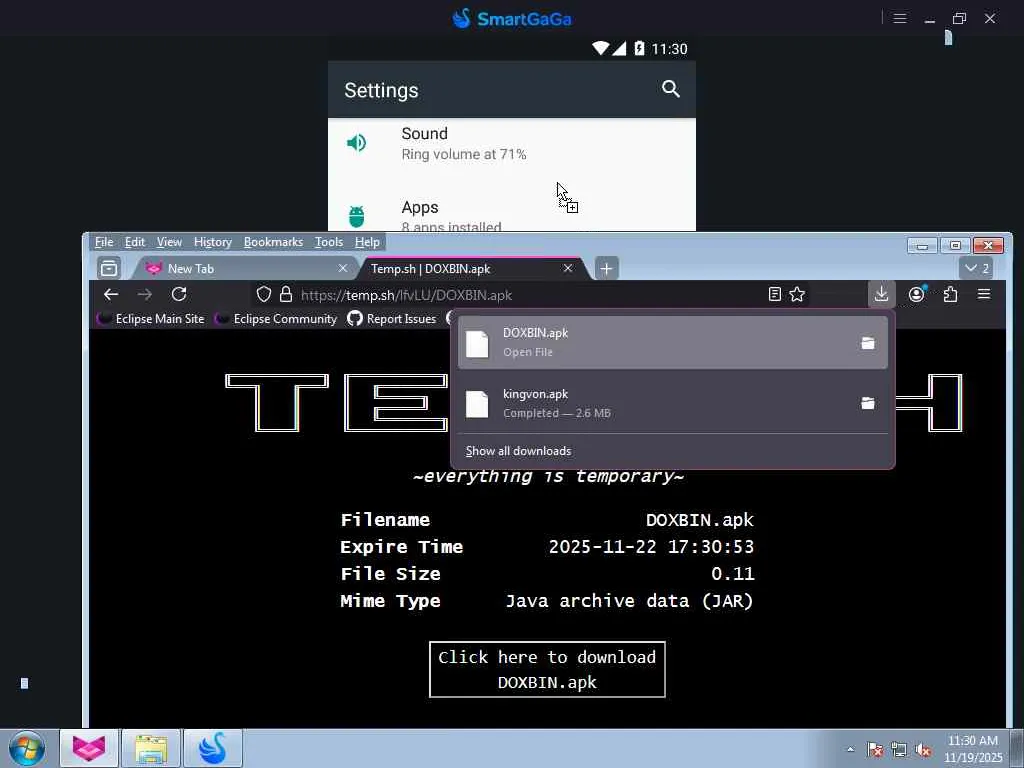Click the padlock site security icon
This screenshot has height=768, width=1024.
point(286,295)
